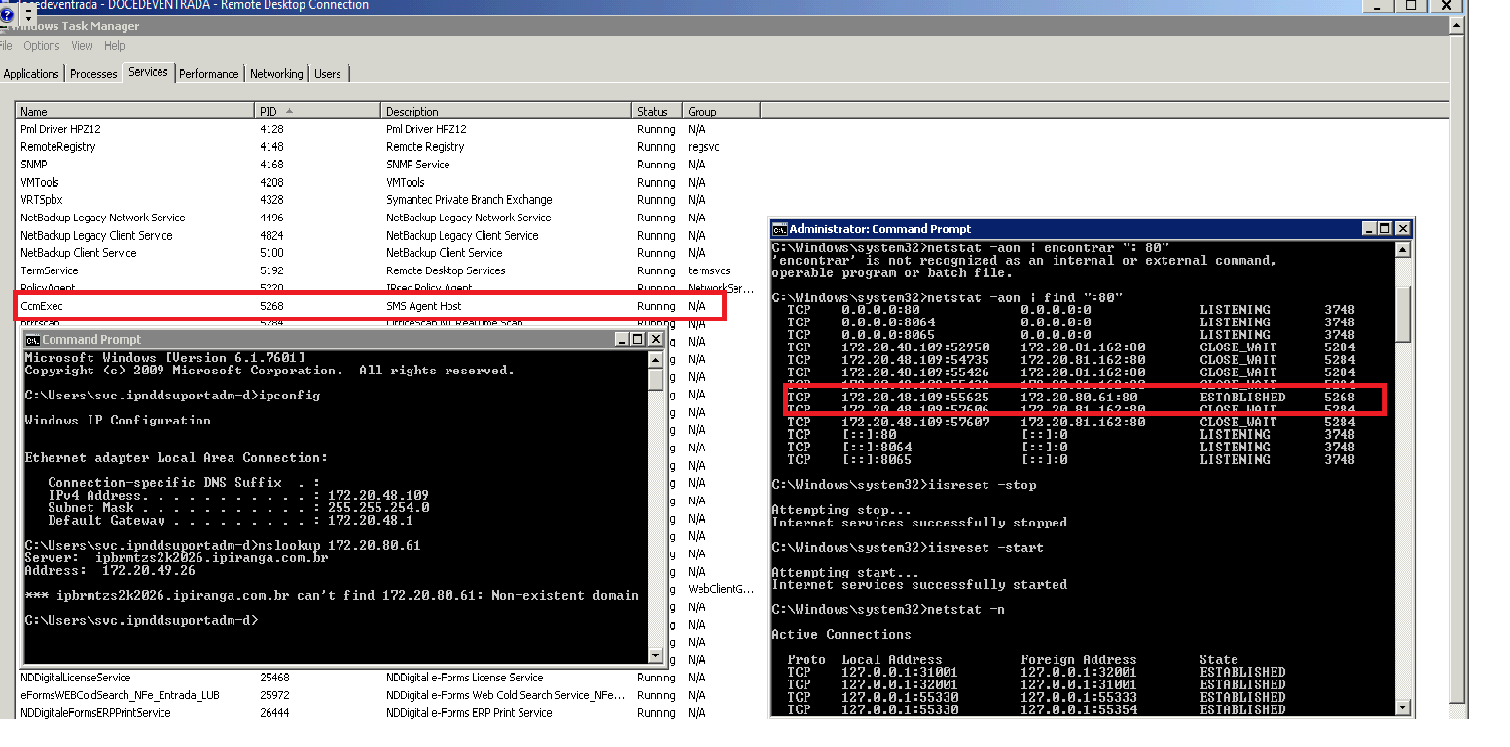Maximize the Administrator Command Prompt window
Screen dimensions: 1510x747
(x=1385, y=229)
